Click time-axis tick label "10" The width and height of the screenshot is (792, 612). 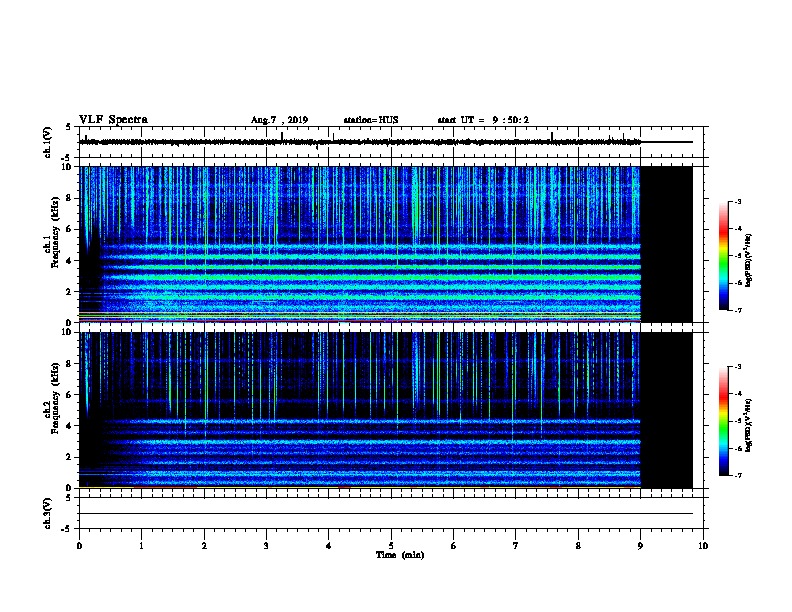[703, 545]
